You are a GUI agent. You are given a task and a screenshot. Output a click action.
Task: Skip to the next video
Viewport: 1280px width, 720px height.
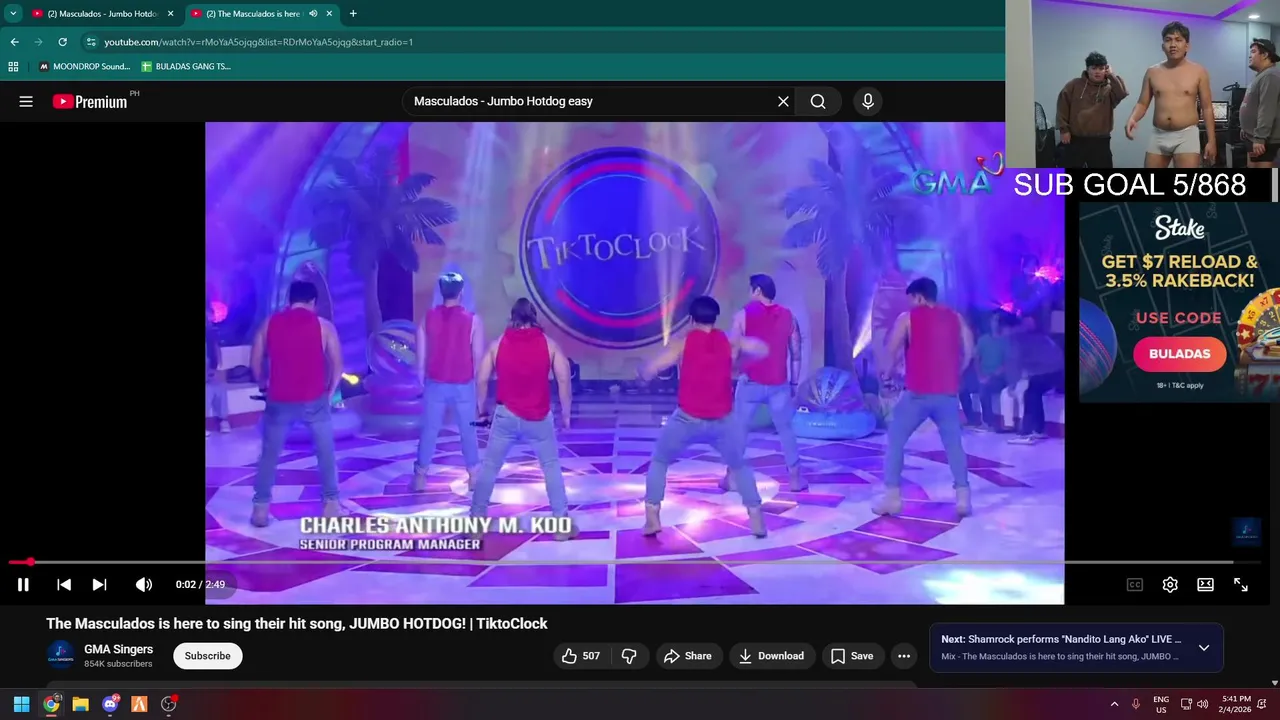[x=100, y=584]
